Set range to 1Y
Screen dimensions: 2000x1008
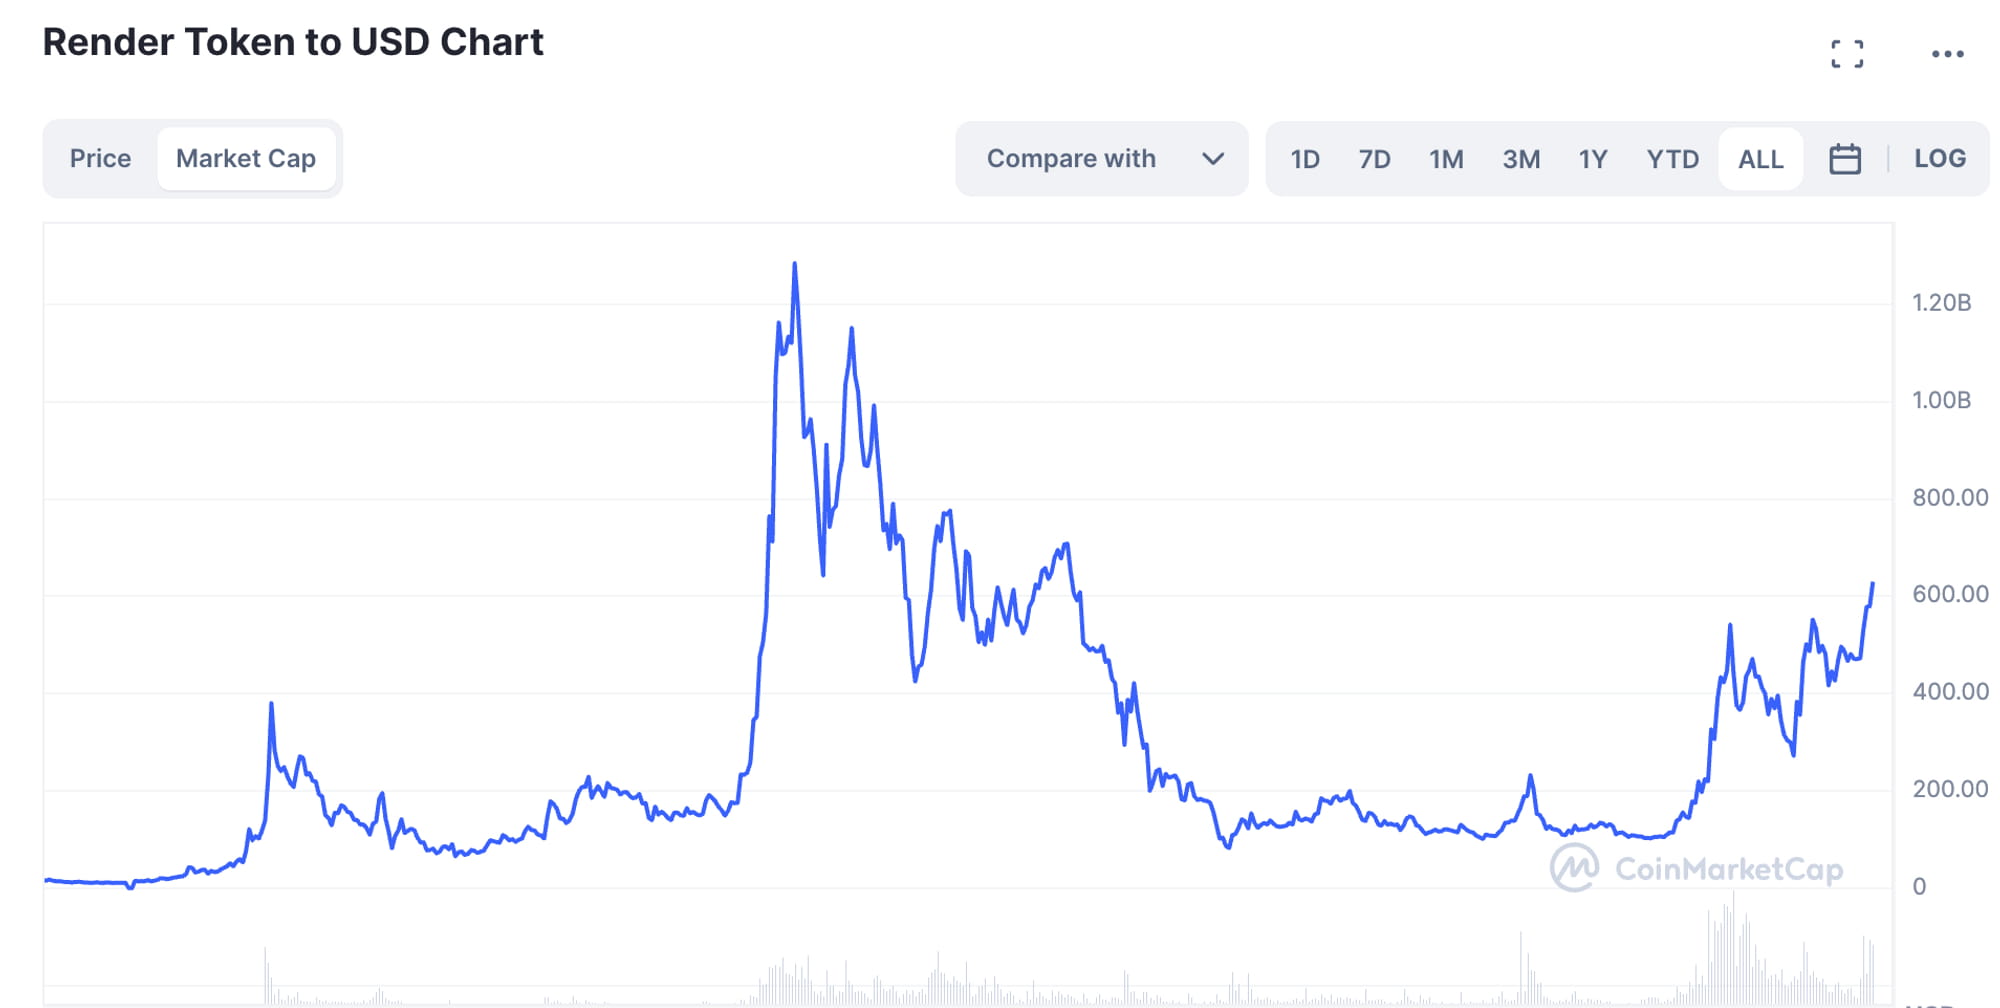tap(1593, 159)
